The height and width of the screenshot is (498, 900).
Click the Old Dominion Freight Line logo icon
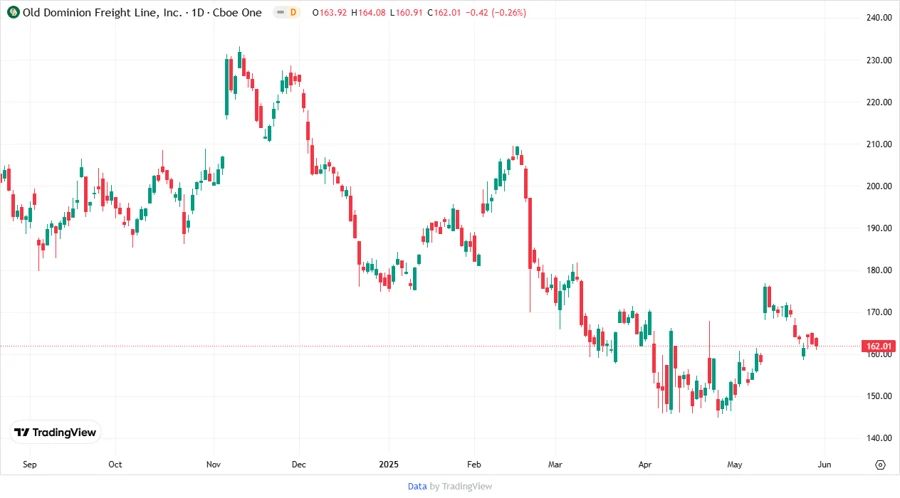pos(13,12)
